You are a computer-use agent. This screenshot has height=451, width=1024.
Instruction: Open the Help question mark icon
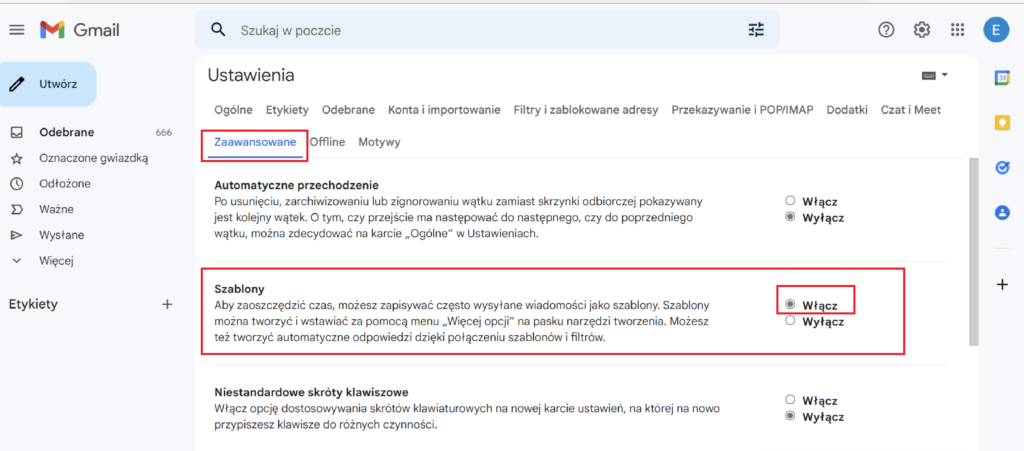pos(885,30)
